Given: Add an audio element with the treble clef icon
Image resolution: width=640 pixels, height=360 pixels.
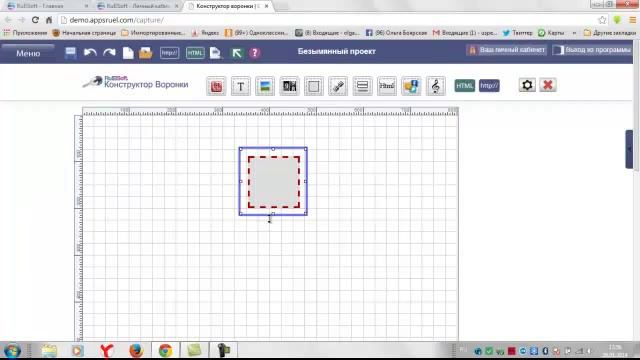Looking at the screenshot, I should [x=436, y=86].
